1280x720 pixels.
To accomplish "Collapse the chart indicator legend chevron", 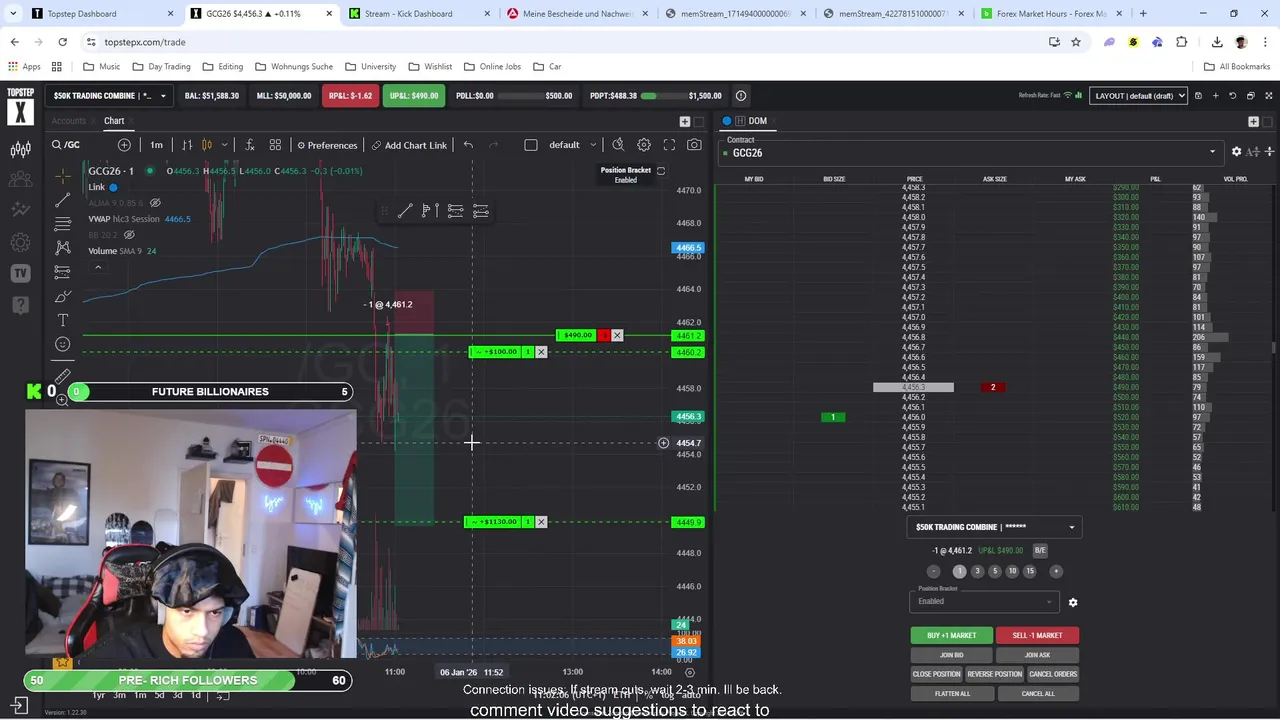I will (98, 267).
